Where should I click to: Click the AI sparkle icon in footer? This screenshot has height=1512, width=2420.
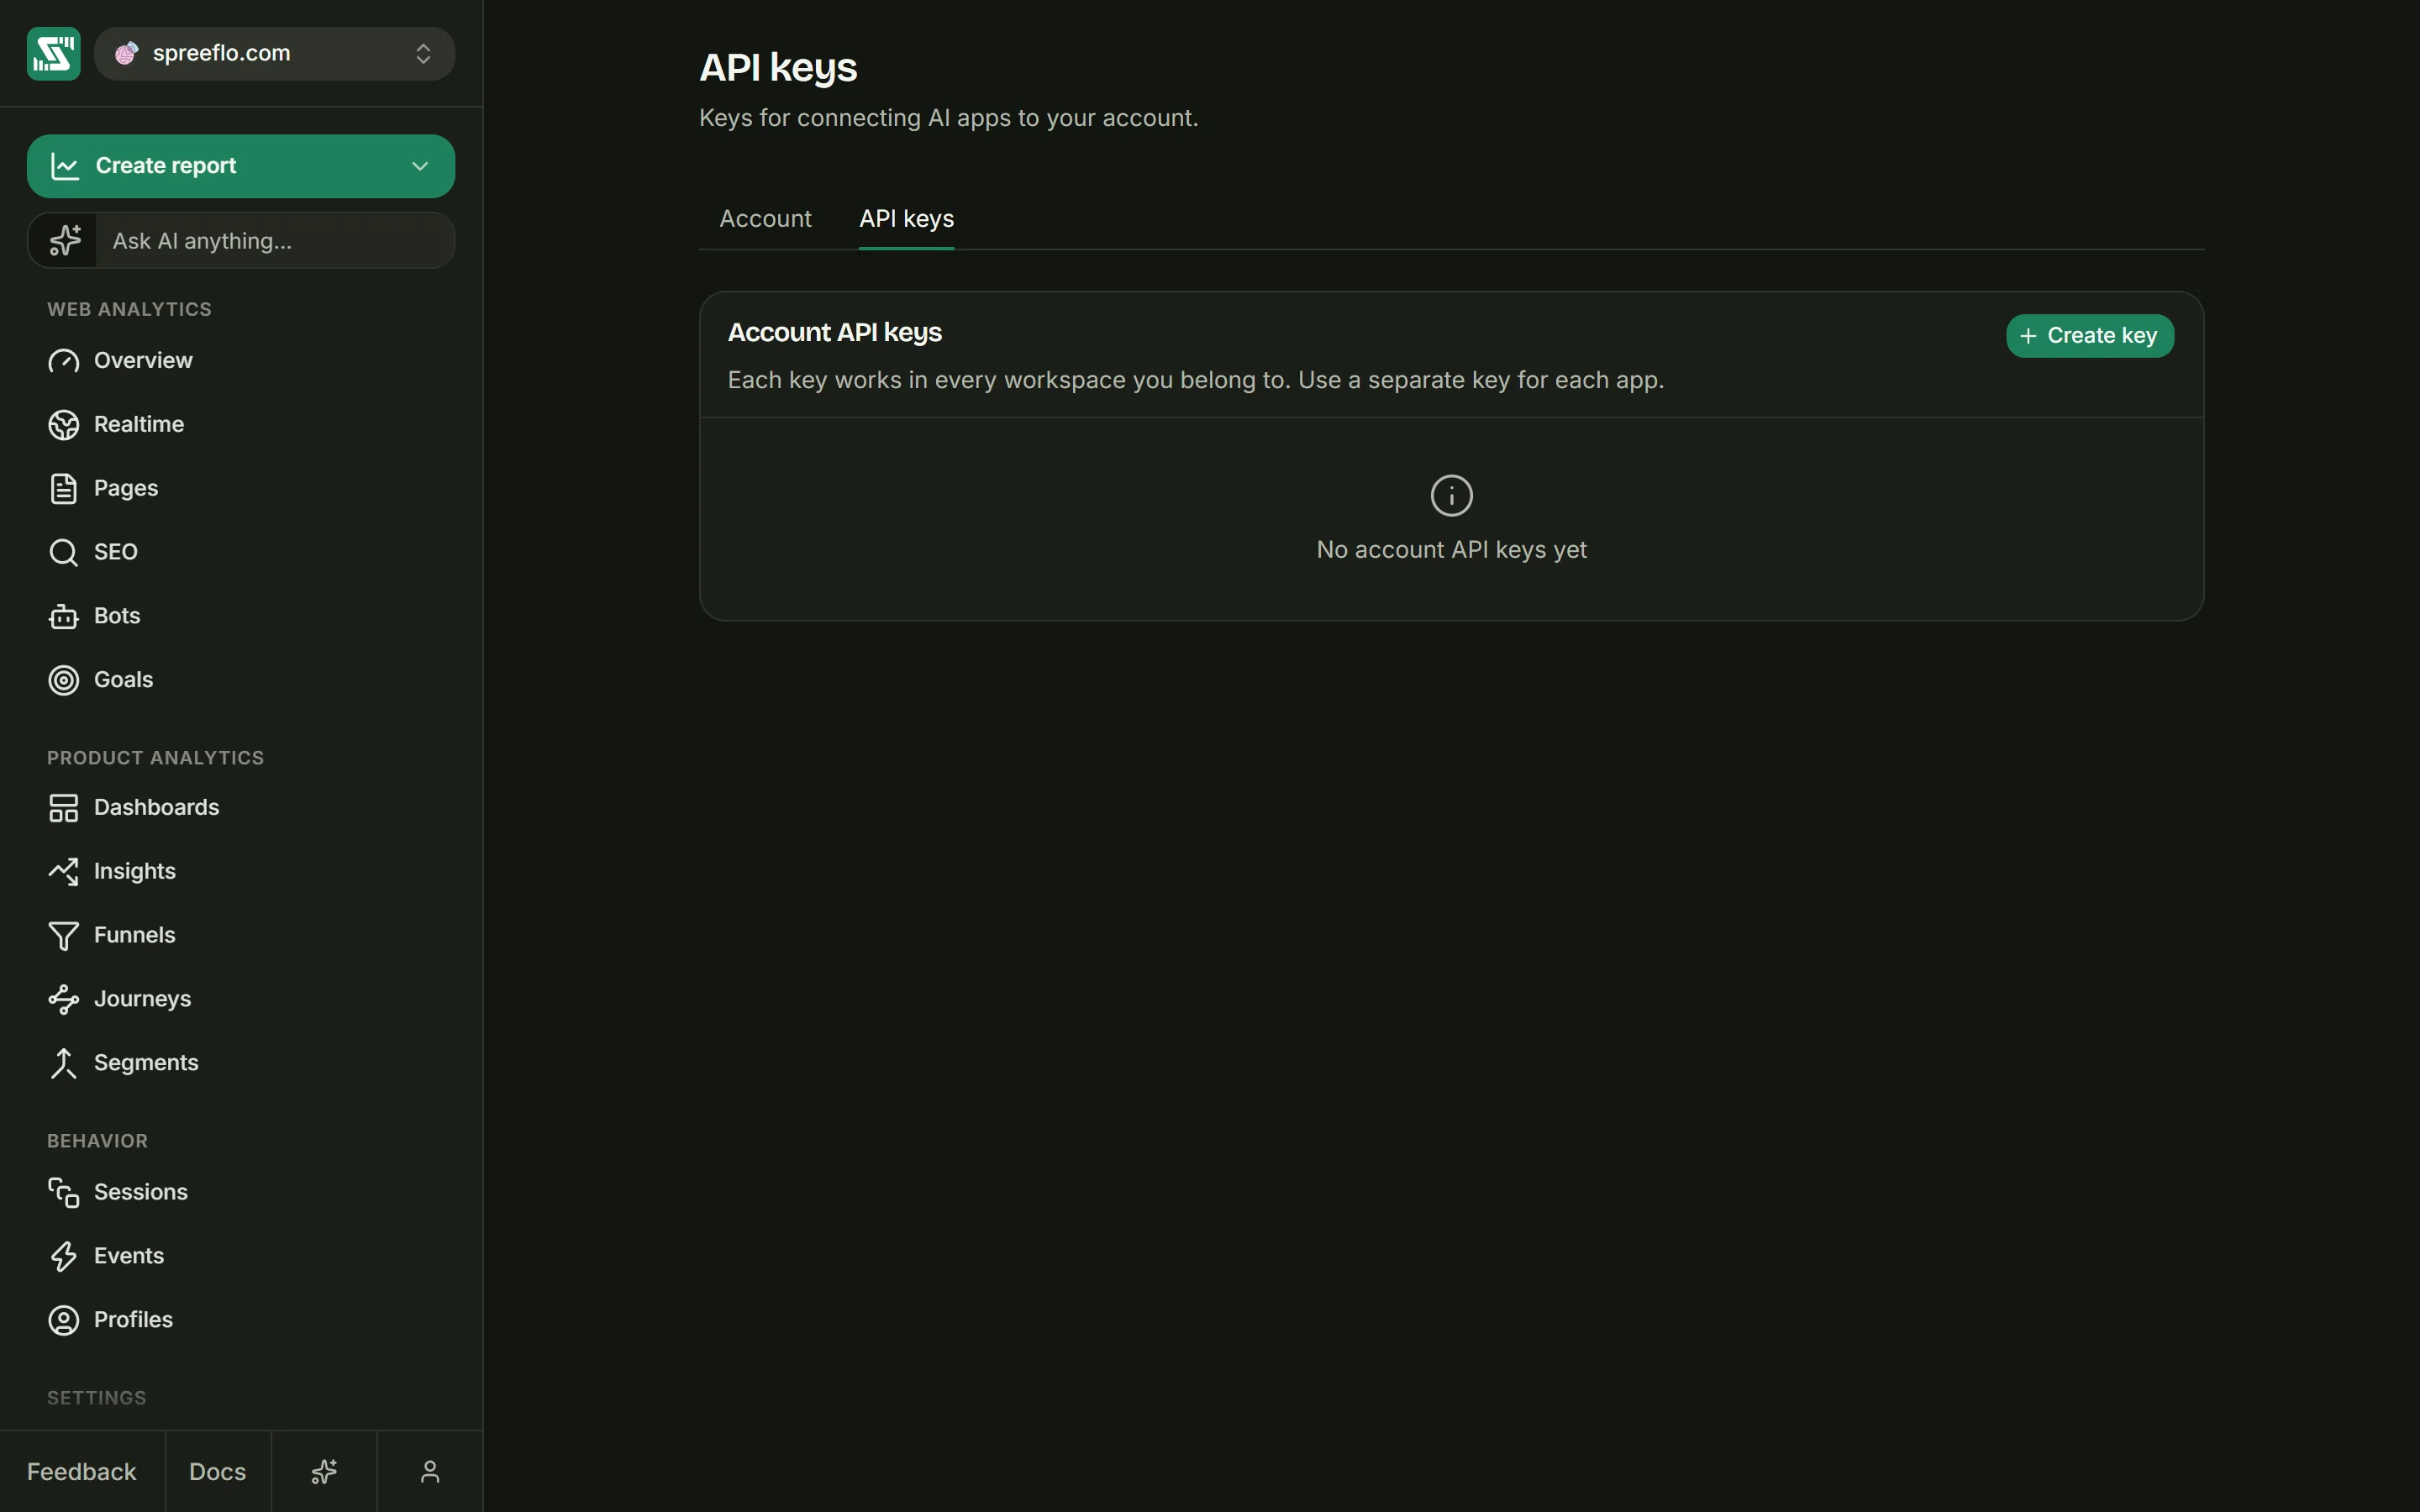[x=324, y=1472]
